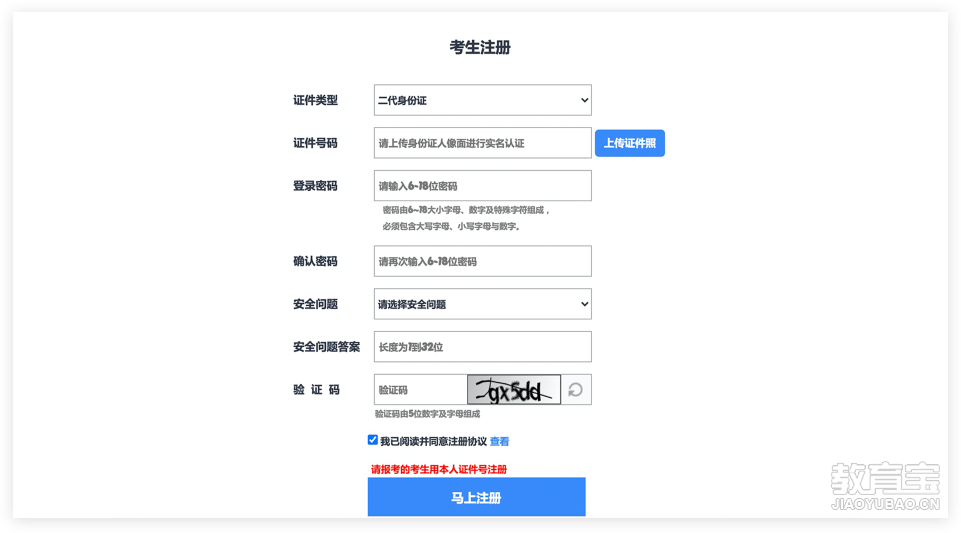Click the arrow on 二代身份证 select box
The height and width of the screenshot is (533, 961).
pyautogui.click(x=584, y=100)
